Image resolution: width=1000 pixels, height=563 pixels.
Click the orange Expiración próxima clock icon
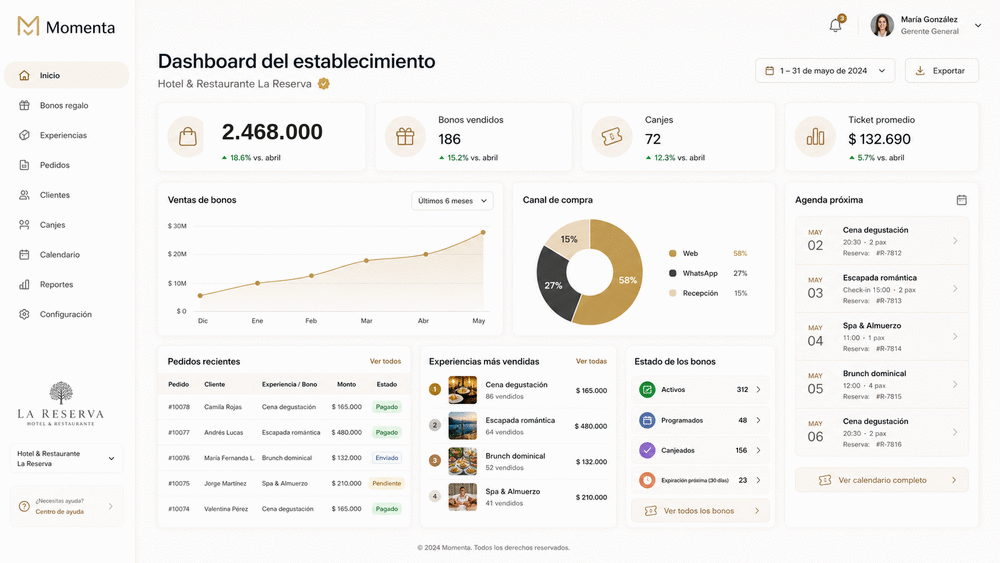click(x=647, y=480)
